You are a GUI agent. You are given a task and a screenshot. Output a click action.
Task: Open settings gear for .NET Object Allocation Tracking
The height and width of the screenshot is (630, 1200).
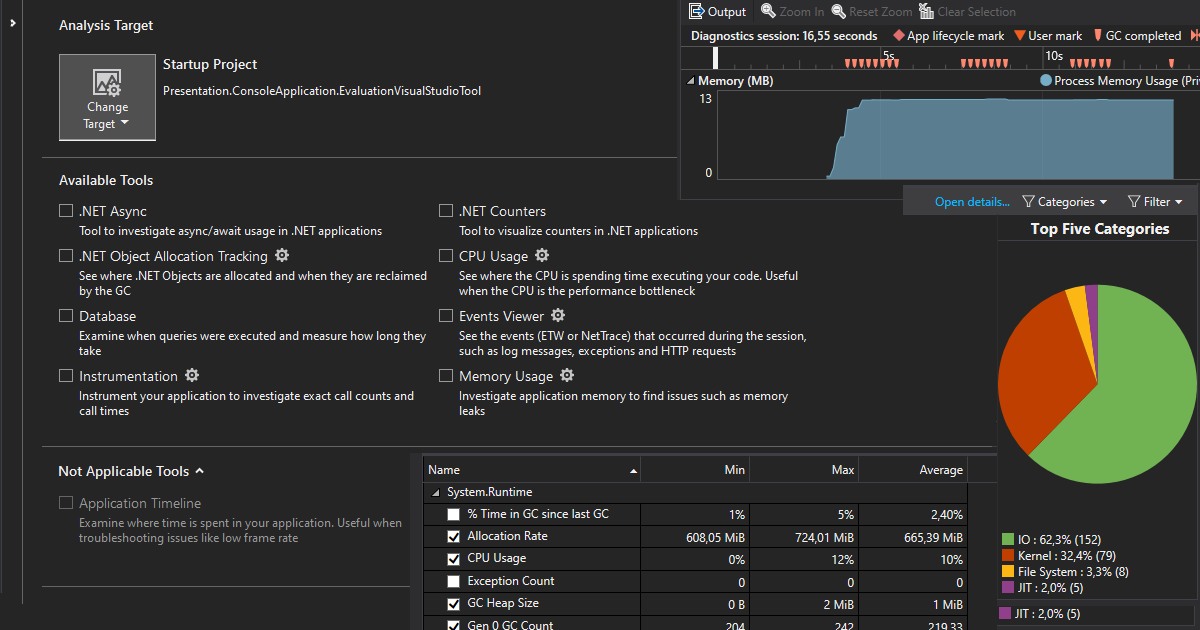pos(282,256)
